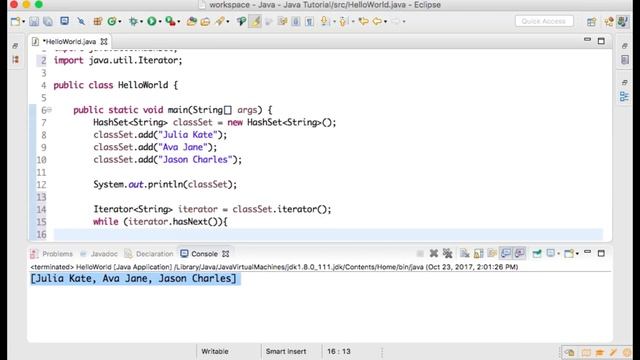Click cursor position '16 : 13' status
Screen dimensions: 640x360
[x=339, y=351]
